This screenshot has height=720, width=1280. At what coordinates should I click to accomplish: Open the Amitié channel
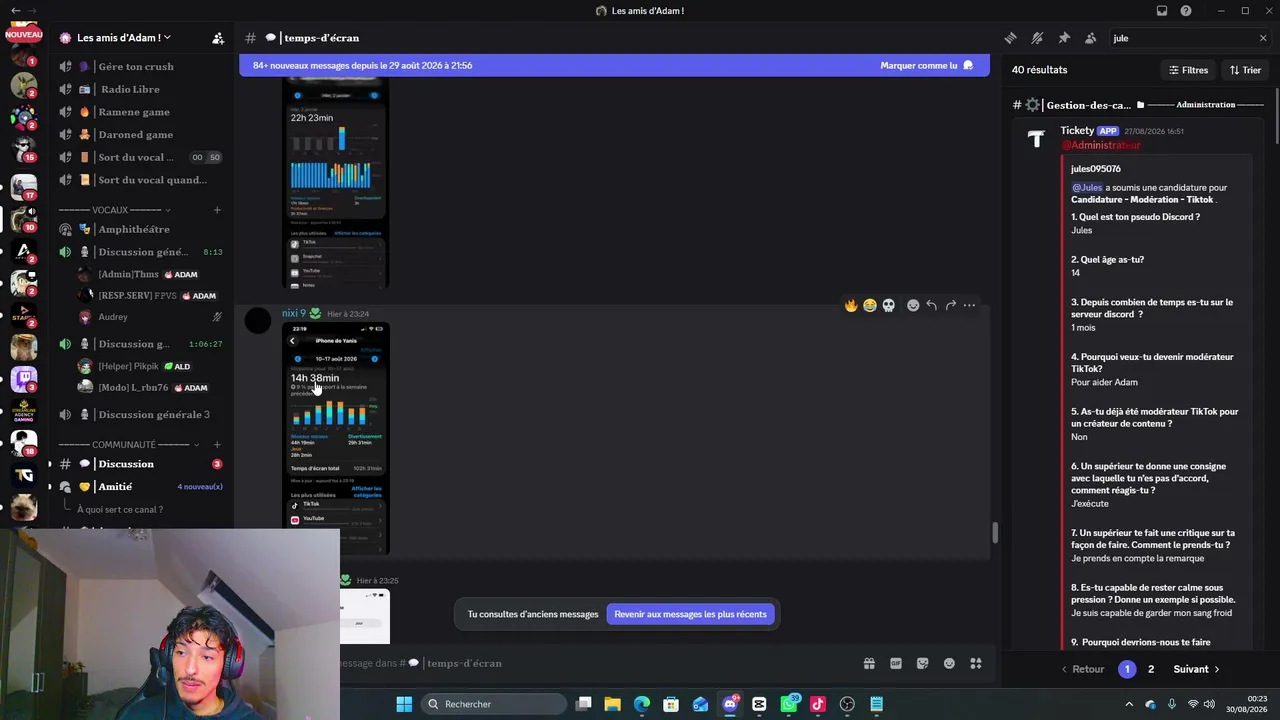[140, 487]
